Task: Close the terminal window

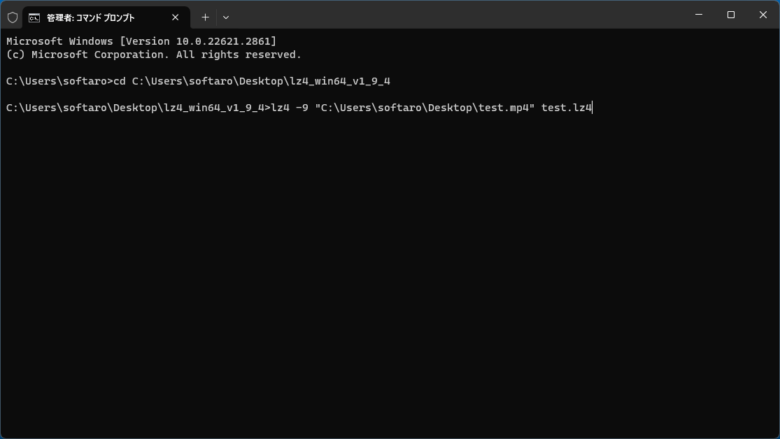Action: click(763, 15)
